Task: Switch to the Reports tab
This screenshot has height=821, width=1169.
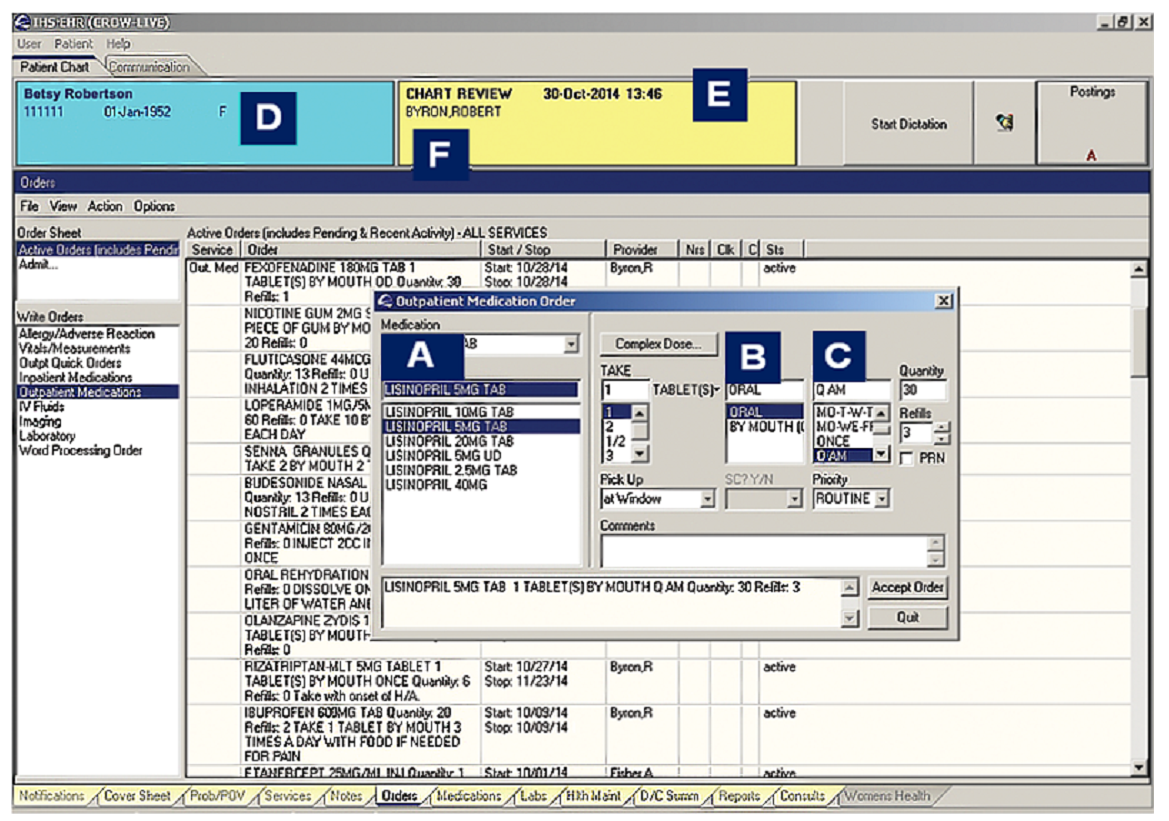Action: (739, 796)
